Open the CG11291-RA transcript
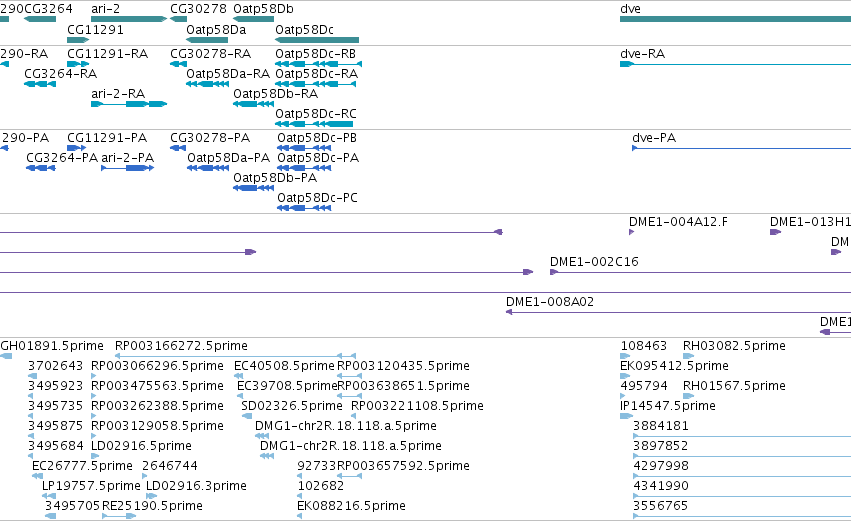851x521 pixels. coord(107,54)
